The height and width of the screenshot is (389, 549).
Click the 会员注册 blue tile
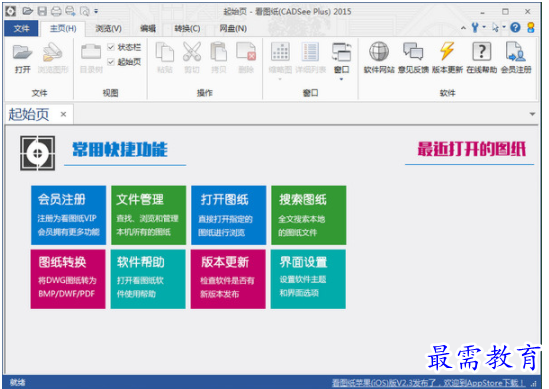(x=68, y=215)
